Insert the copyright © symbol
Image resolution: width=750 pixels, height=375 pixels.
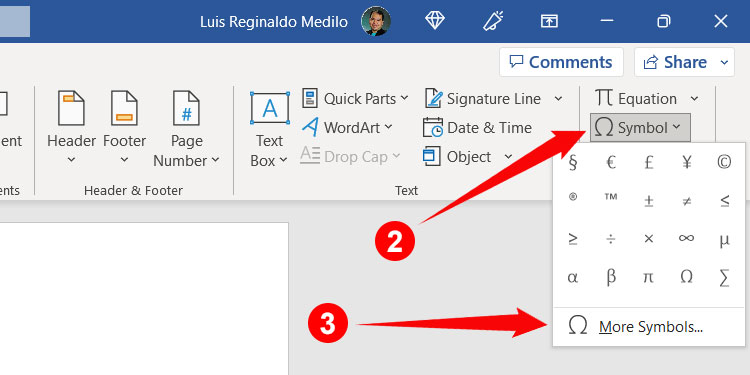(724, 163)
